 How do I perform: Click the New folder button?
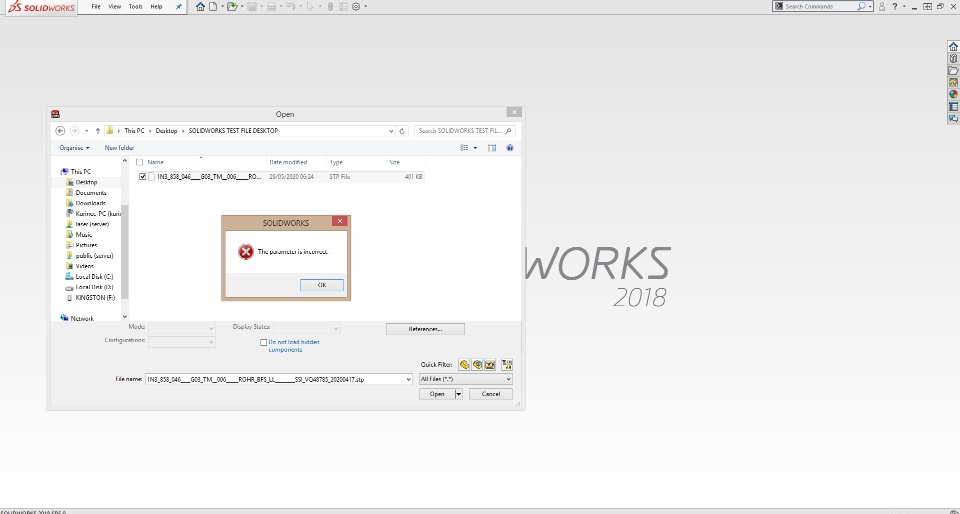pyautogui.click(x=119, y=147)
